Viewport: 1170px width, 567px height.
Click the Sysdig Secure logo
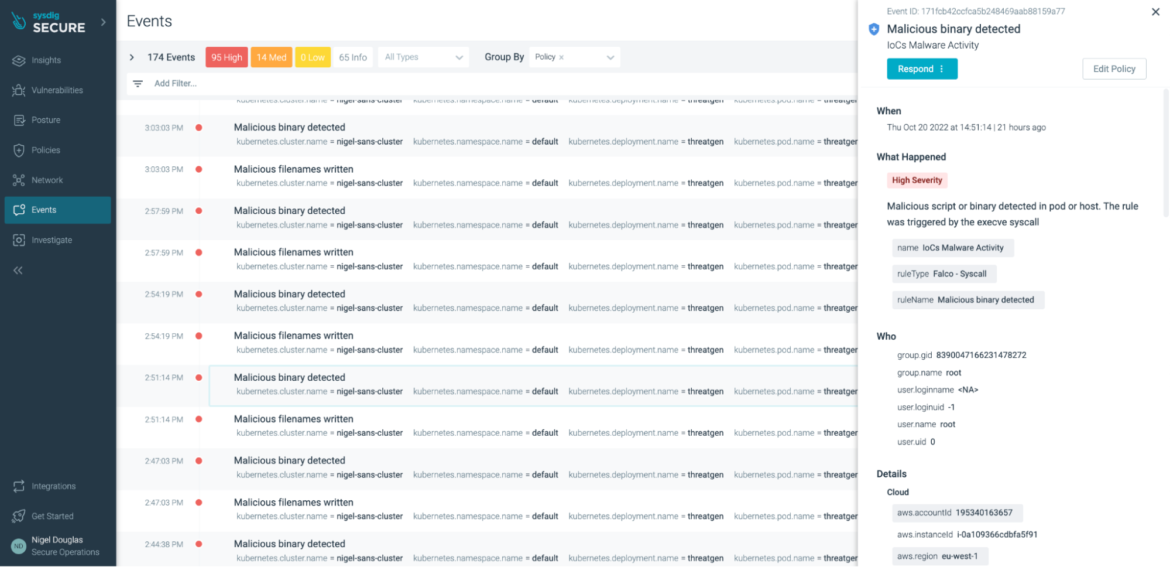tap(49, 22)
